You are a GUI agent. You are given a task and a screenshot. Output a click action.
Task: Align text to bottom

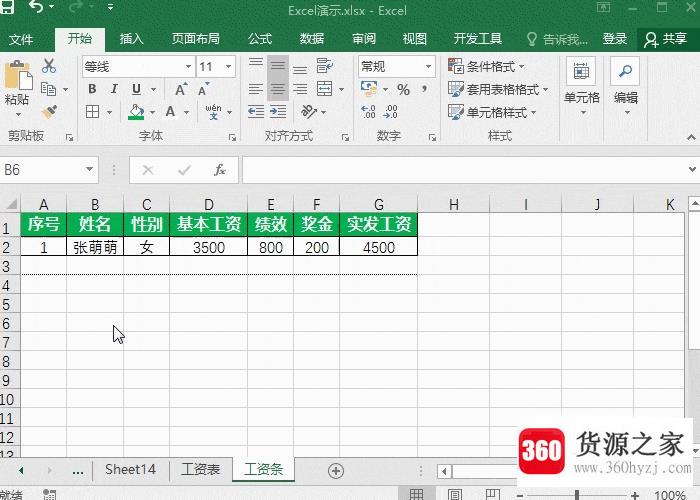coord(300,70)
